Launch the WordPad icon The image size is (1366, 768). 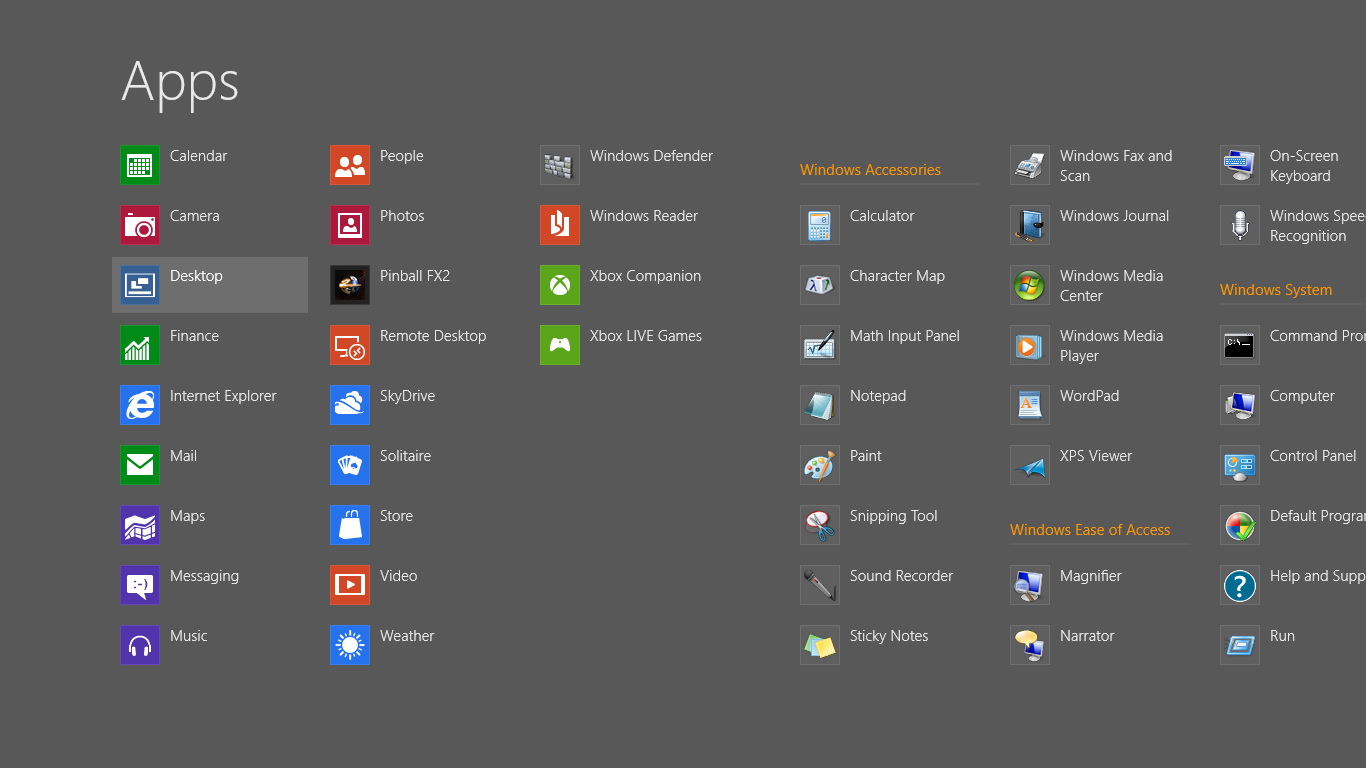click(1030, 405)
